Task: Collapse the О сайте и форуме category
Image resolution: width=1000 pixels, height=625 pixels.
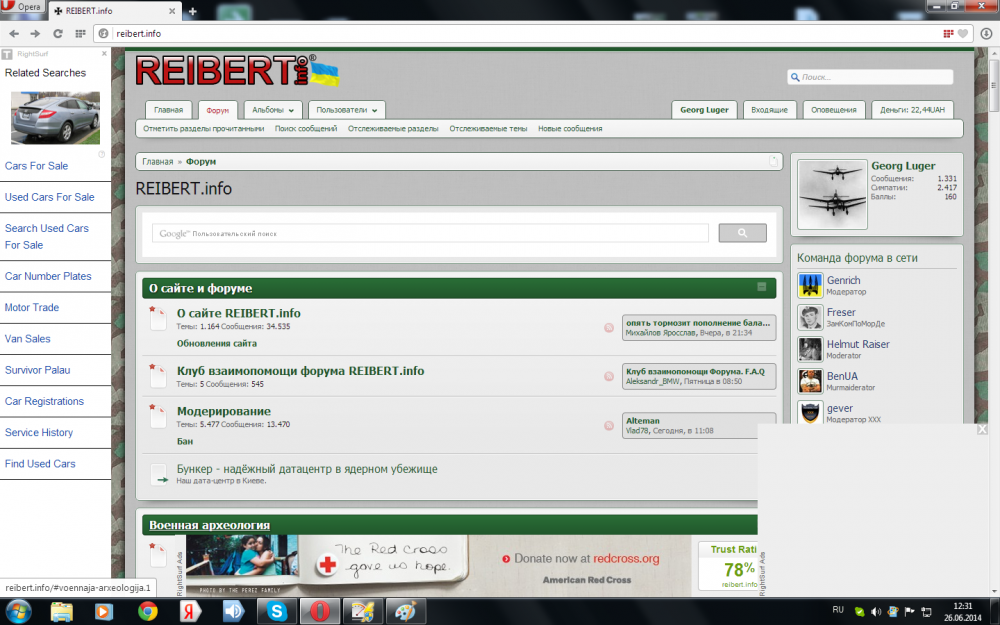Action: [761, 287]
